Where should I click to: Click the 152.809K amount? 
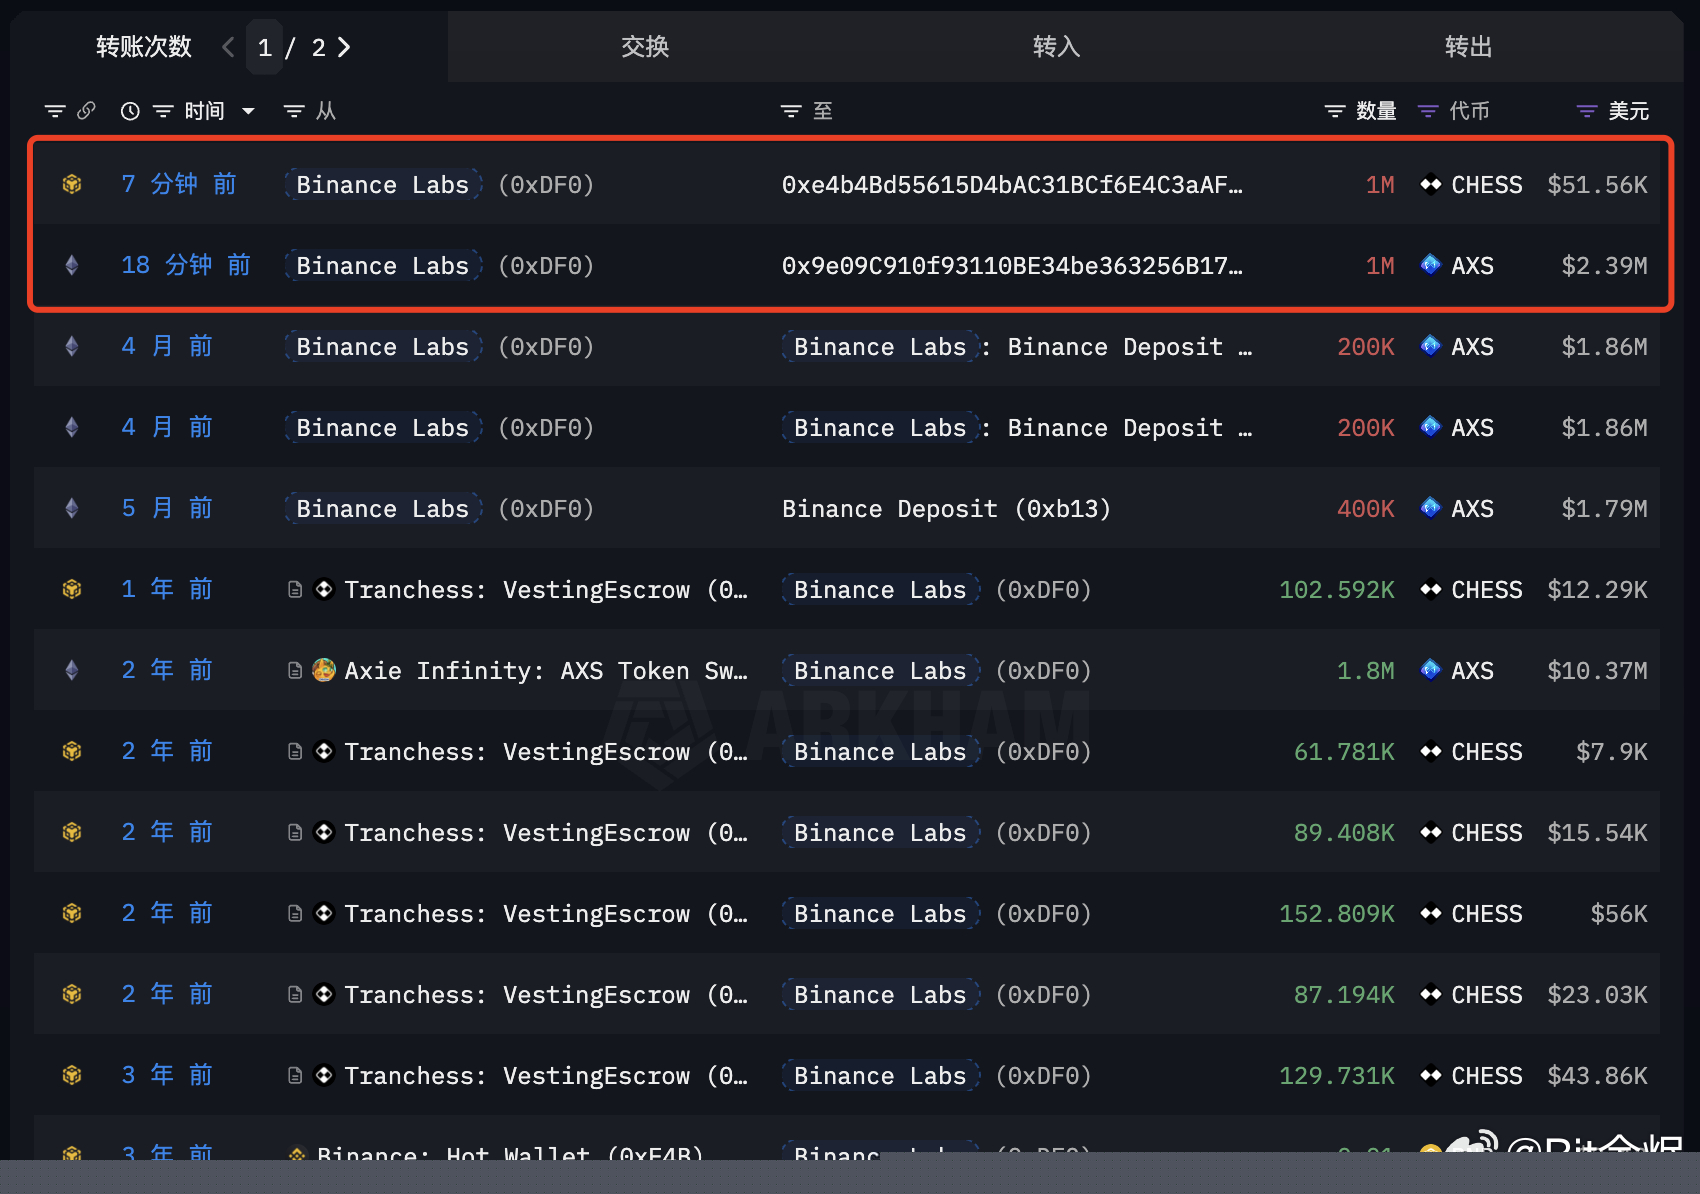[1337, 914]
